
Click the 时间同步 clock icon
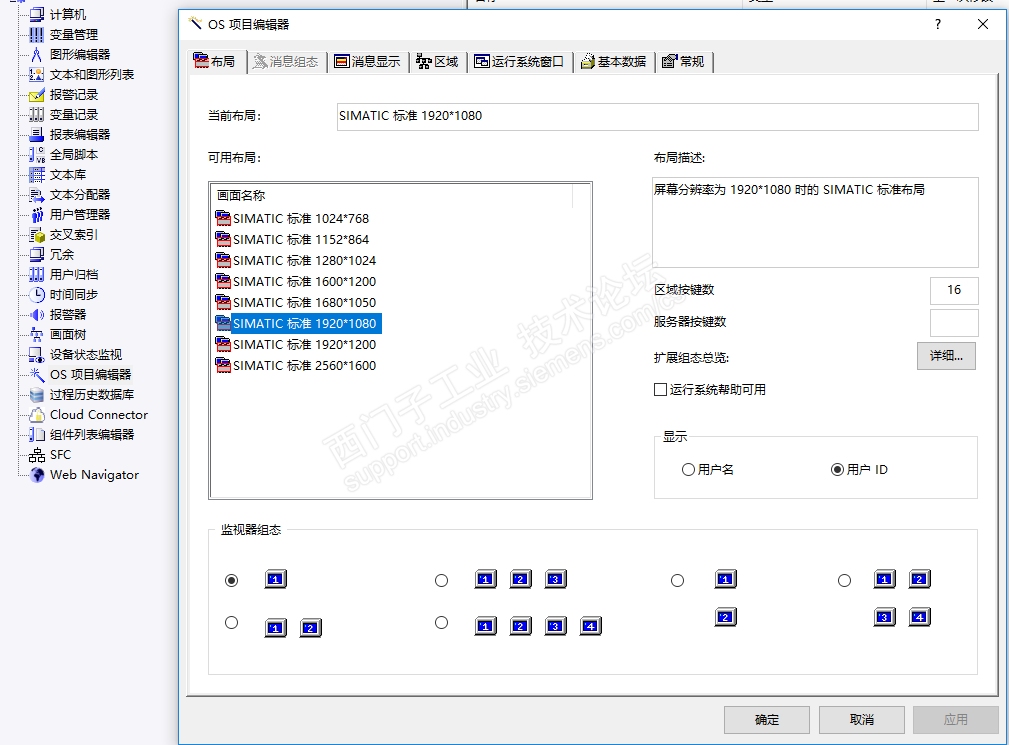pos(37,295)
